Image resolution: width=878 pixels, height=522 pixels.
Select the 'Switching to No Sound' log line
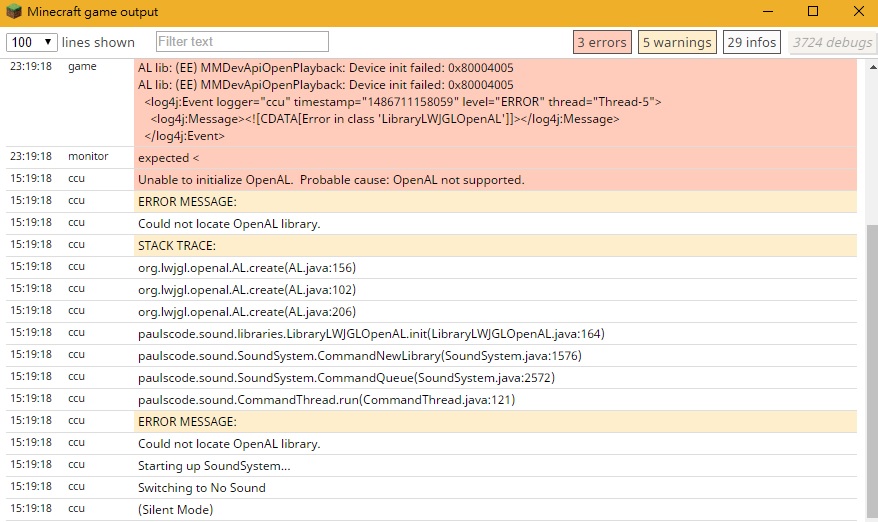pyautogui.click(x=202, y=488)
